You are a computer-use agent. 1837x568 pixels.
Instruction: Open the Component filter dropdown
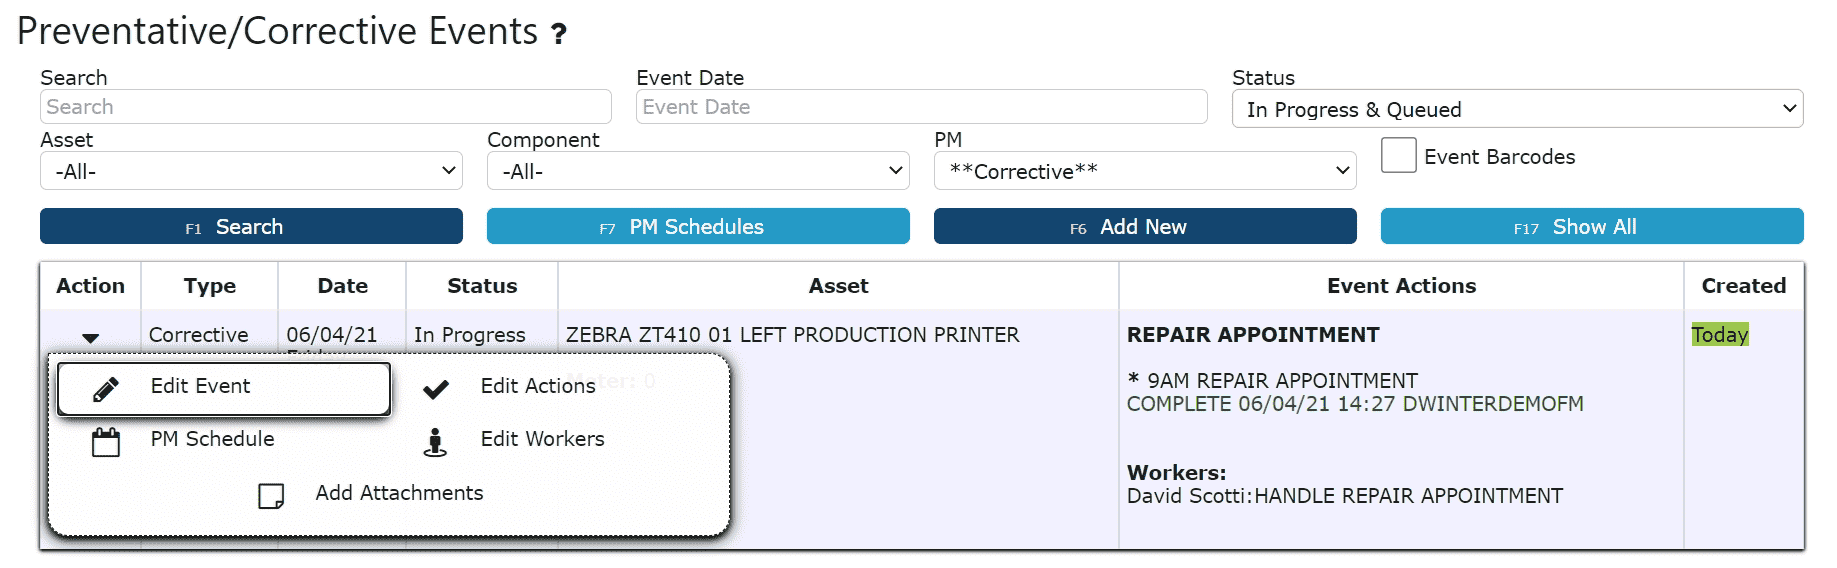click(698, 171)
